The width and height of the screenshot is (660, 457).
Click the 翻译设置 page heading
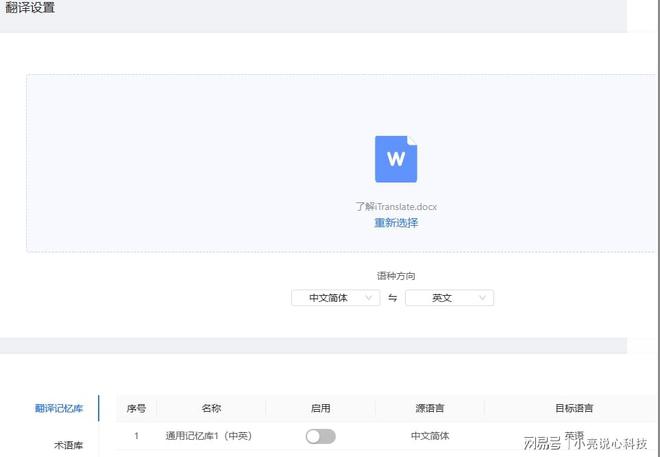pos(30,7)
